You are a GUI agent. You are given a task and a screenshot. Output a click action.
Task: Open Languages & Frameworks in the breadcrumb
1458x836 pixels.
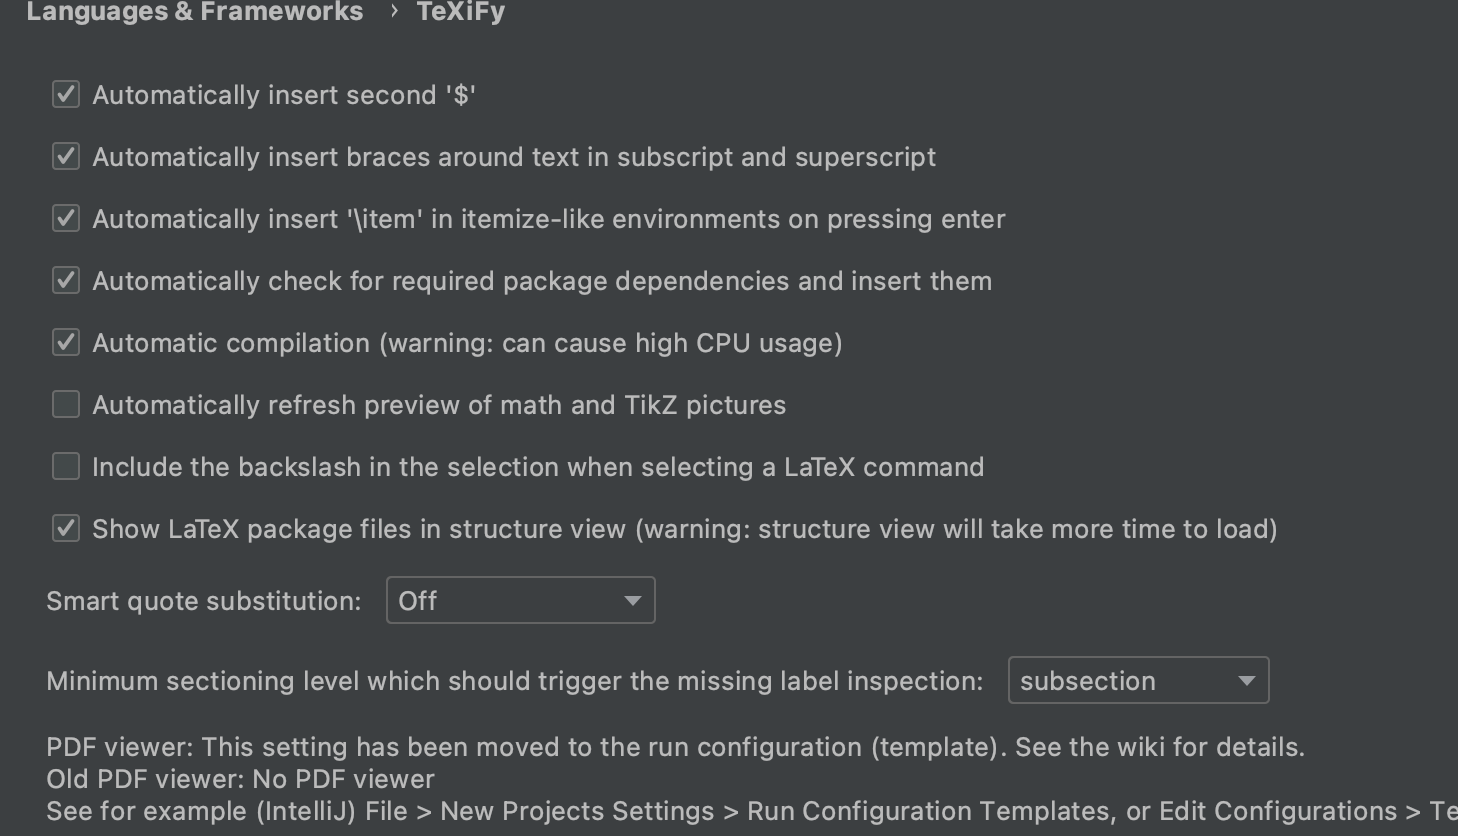[195, 12]
